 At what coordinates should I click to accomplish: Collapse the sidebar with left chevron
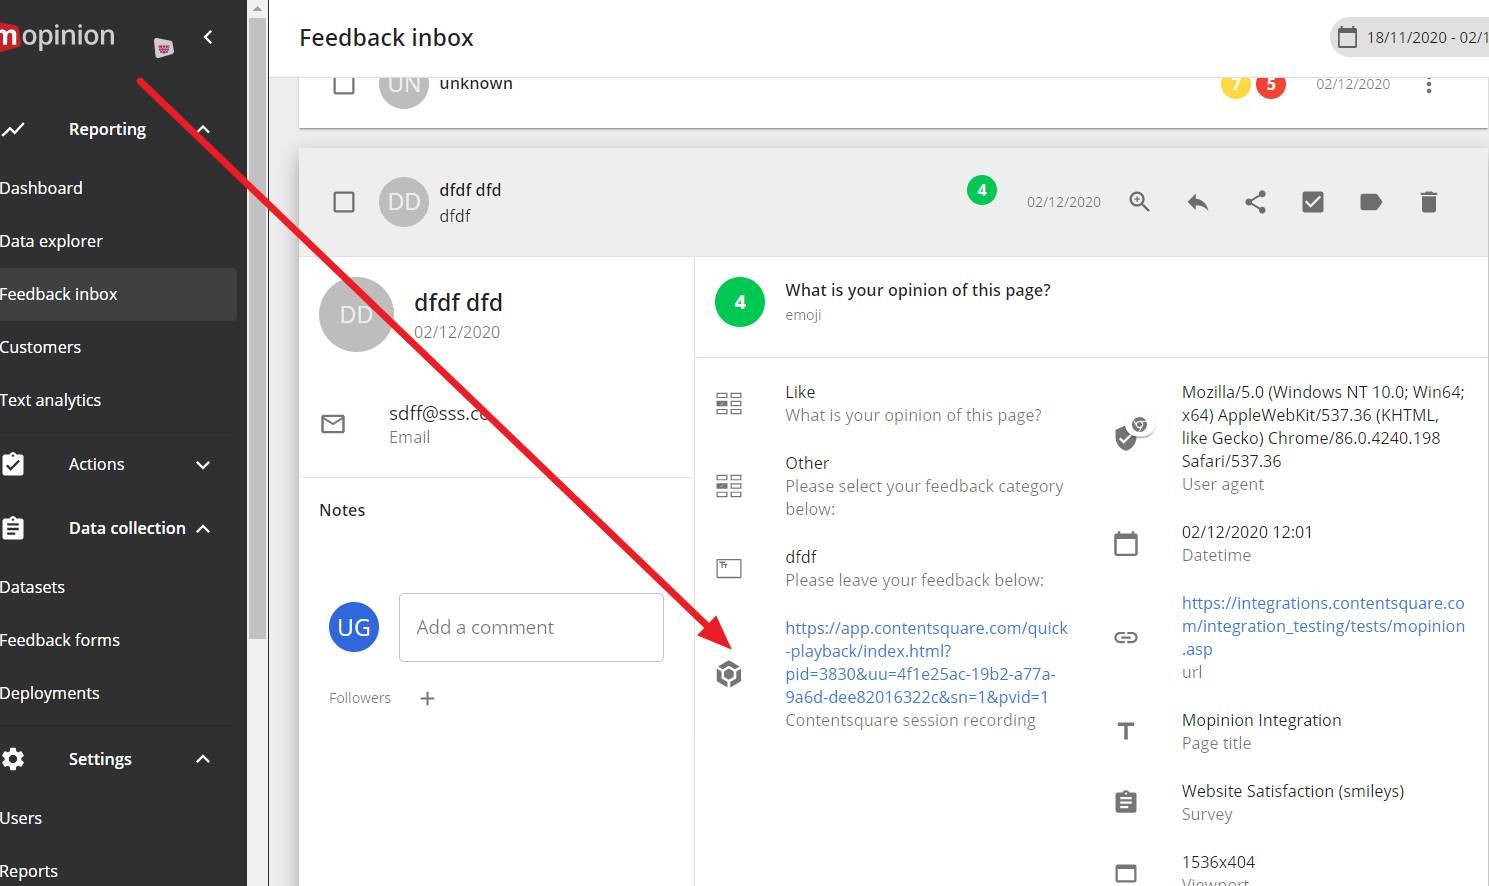click(208, 37)
